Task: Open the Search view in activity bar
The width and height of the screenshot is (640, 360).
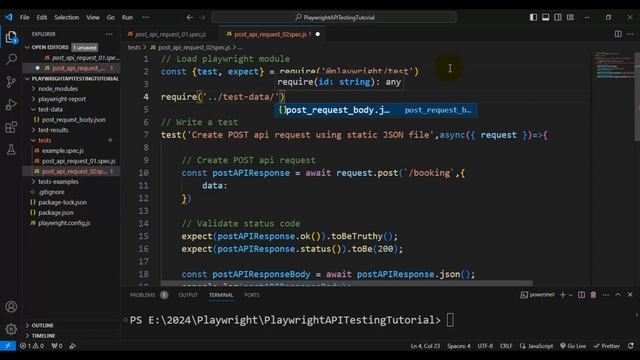Action: (x=11, y=59)
